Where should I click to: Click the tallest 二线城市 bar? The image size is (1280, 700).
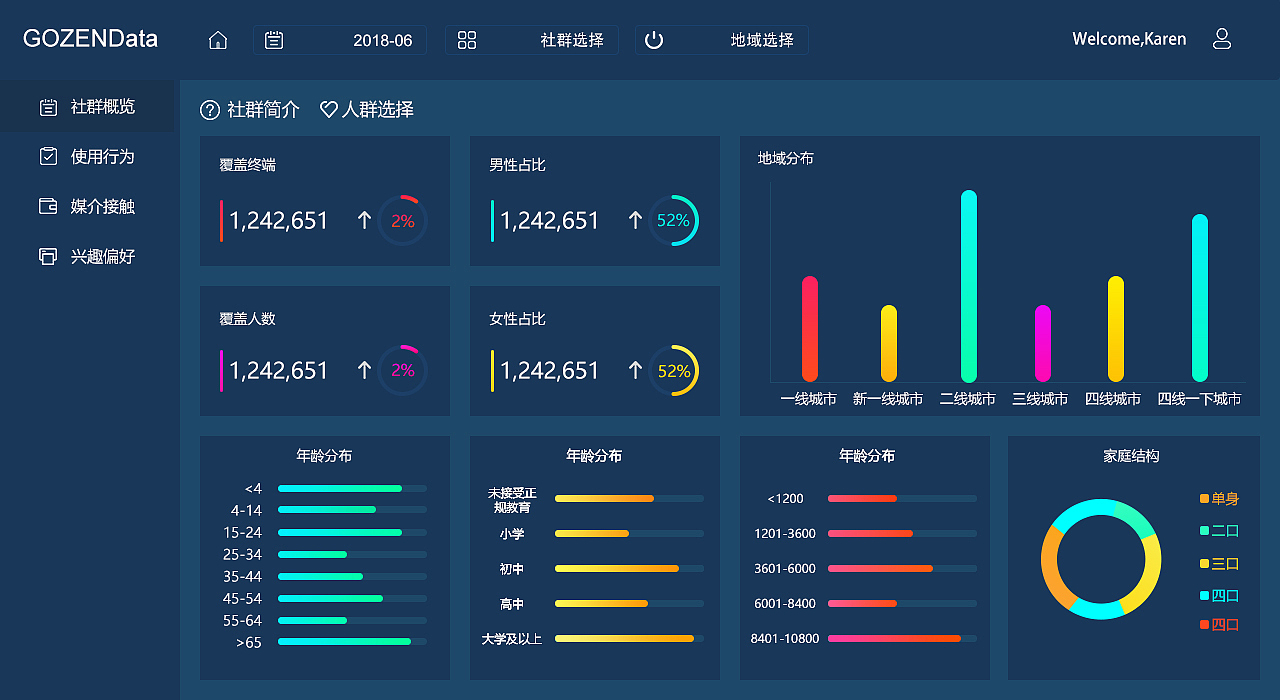click(x=969, y=286)
